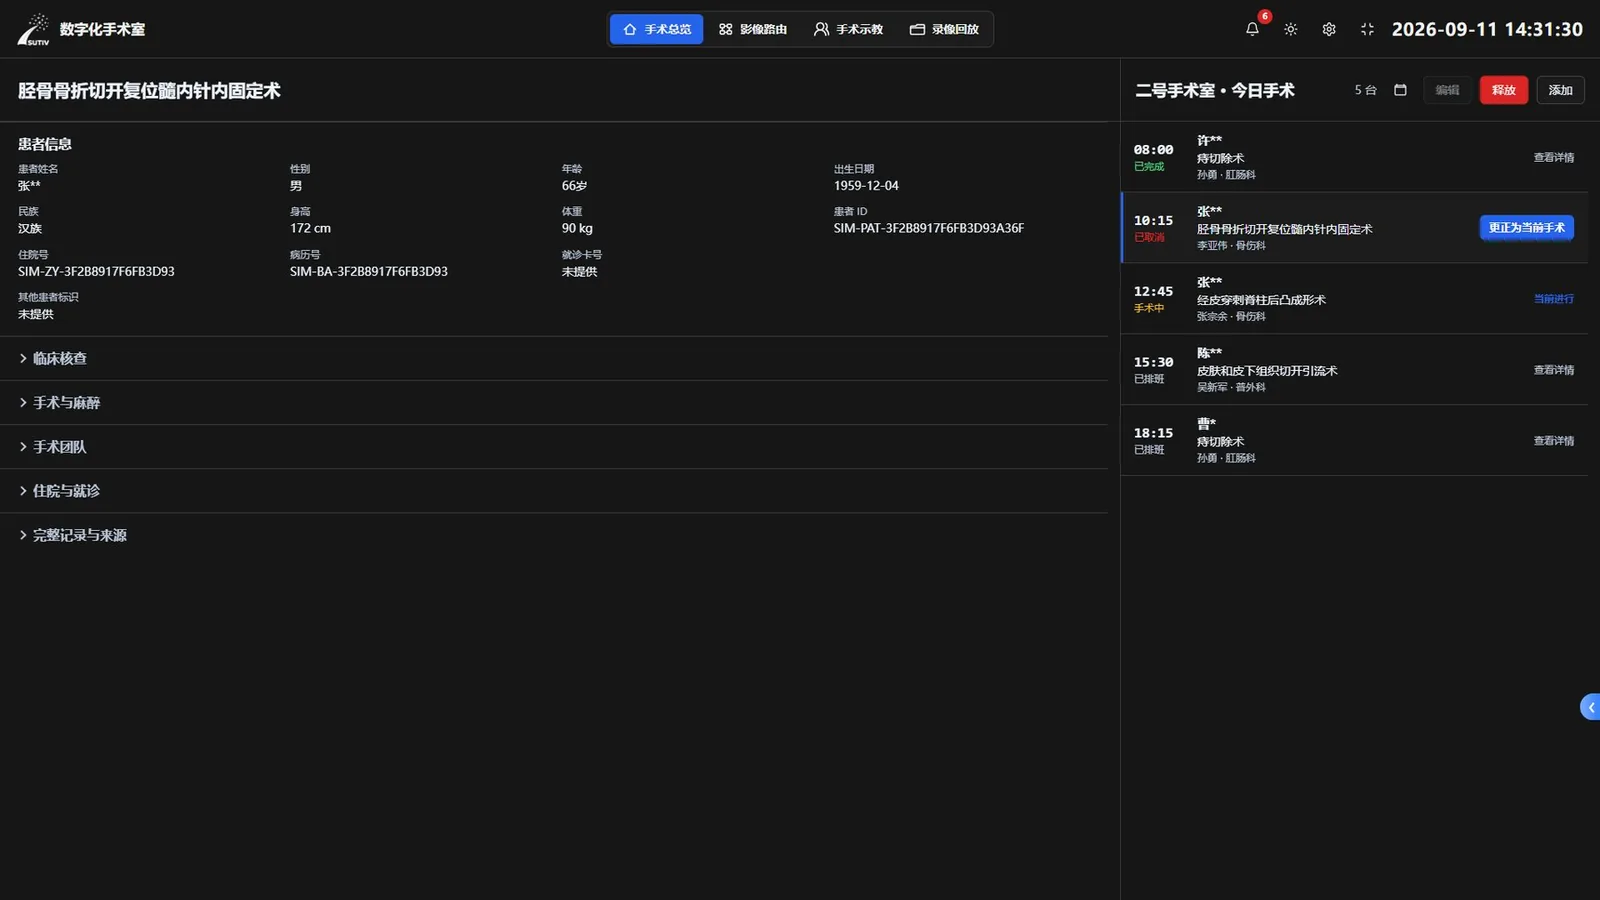Click the 添加 button
The image size is (1600, 900).
(1560, 90)
